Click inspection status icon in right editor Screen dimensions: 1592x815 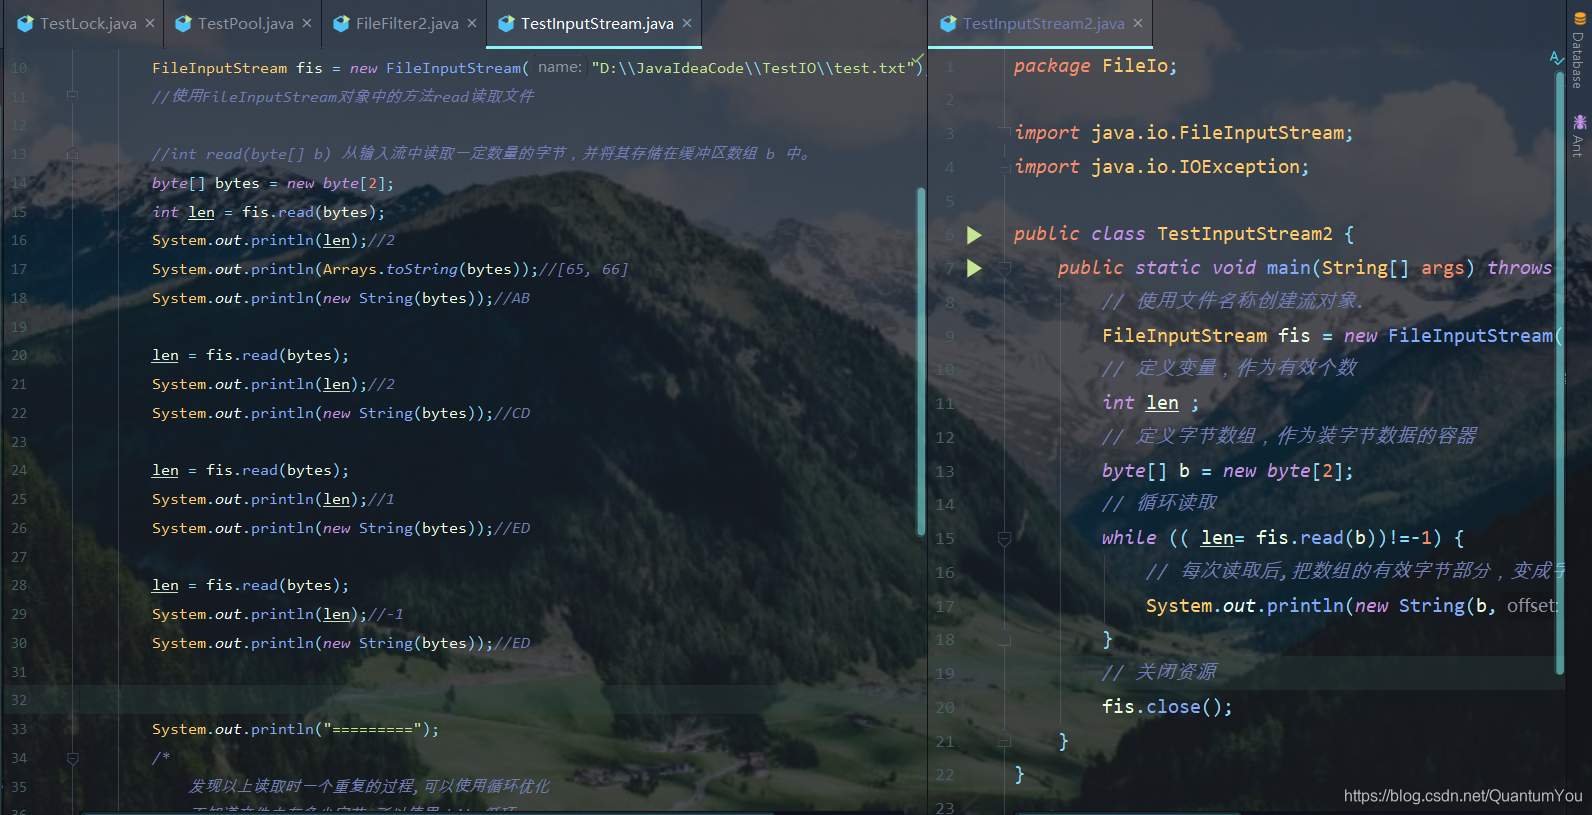pos(1556,58)
